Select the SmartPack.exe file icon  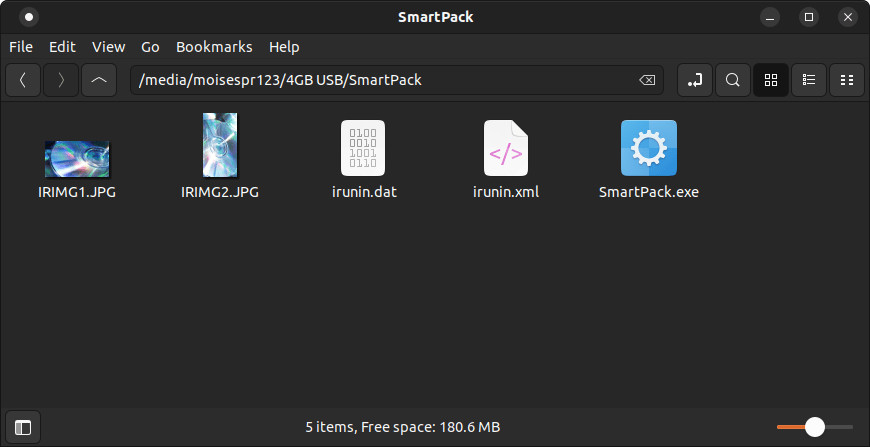pyautogui.click(x=648, y=148)
